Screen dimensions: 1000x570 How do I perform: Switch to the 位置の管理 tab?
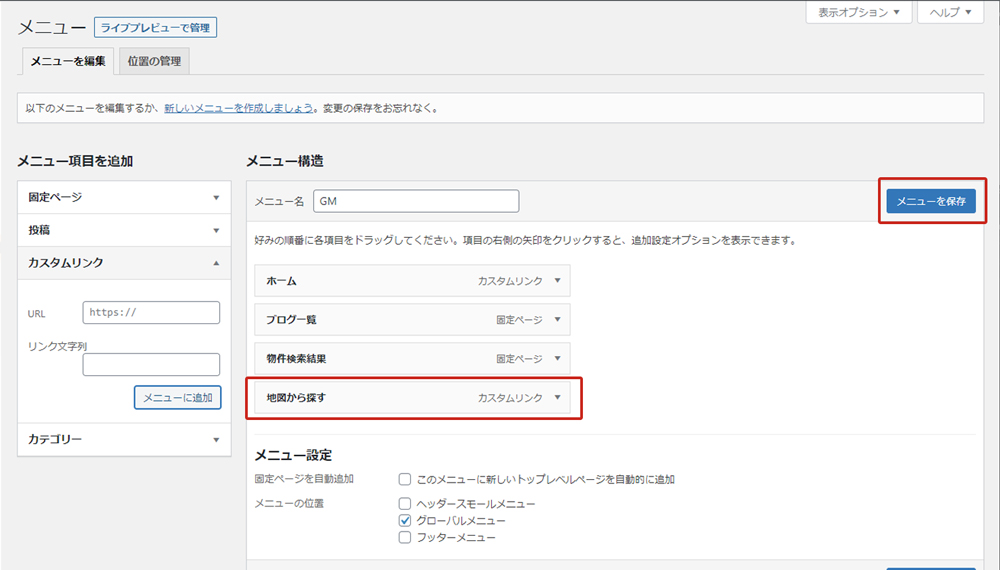pyautogui.click(x=155, y=61)
